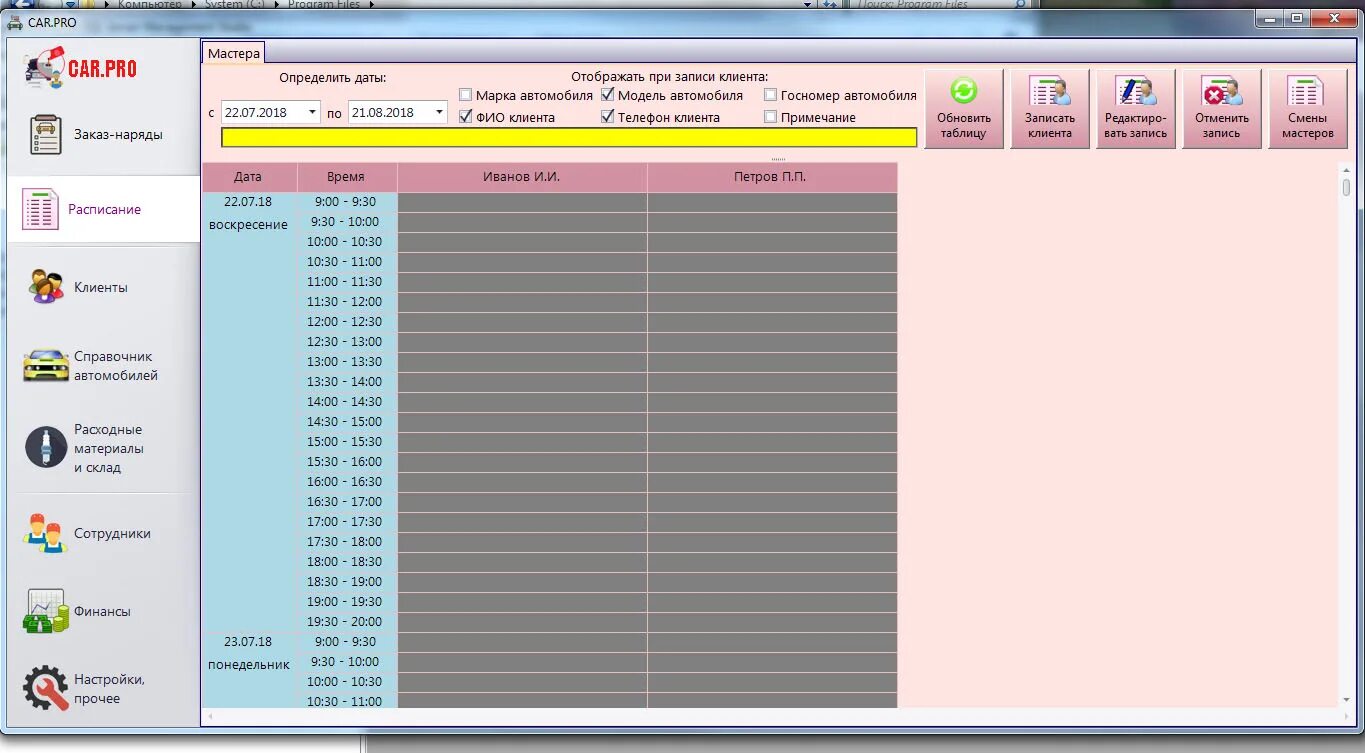
Task: Click the CAR.PRO logo
Action: [x=80, y=68]
